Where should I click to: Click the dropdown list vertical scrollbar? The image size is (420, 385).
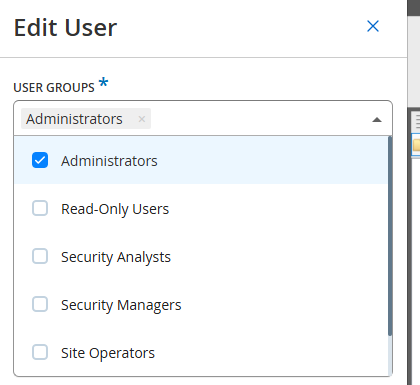coord(390,236)
